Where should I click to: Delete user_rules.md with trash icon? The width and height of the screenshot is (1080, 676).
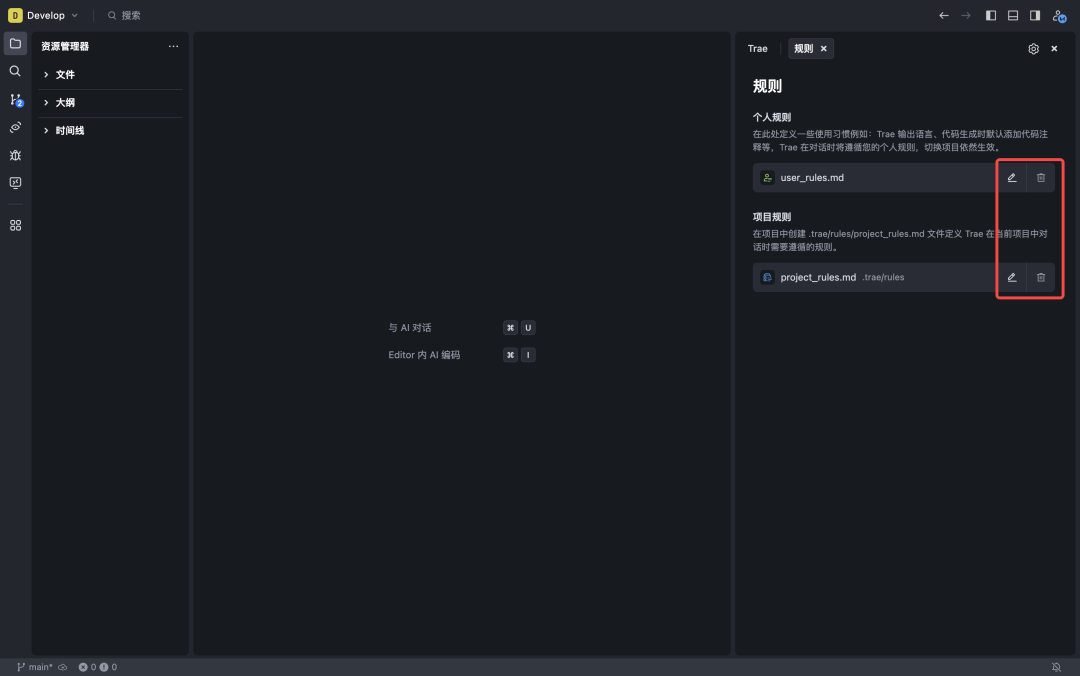pyautogui.click(x=1041, y=178)
